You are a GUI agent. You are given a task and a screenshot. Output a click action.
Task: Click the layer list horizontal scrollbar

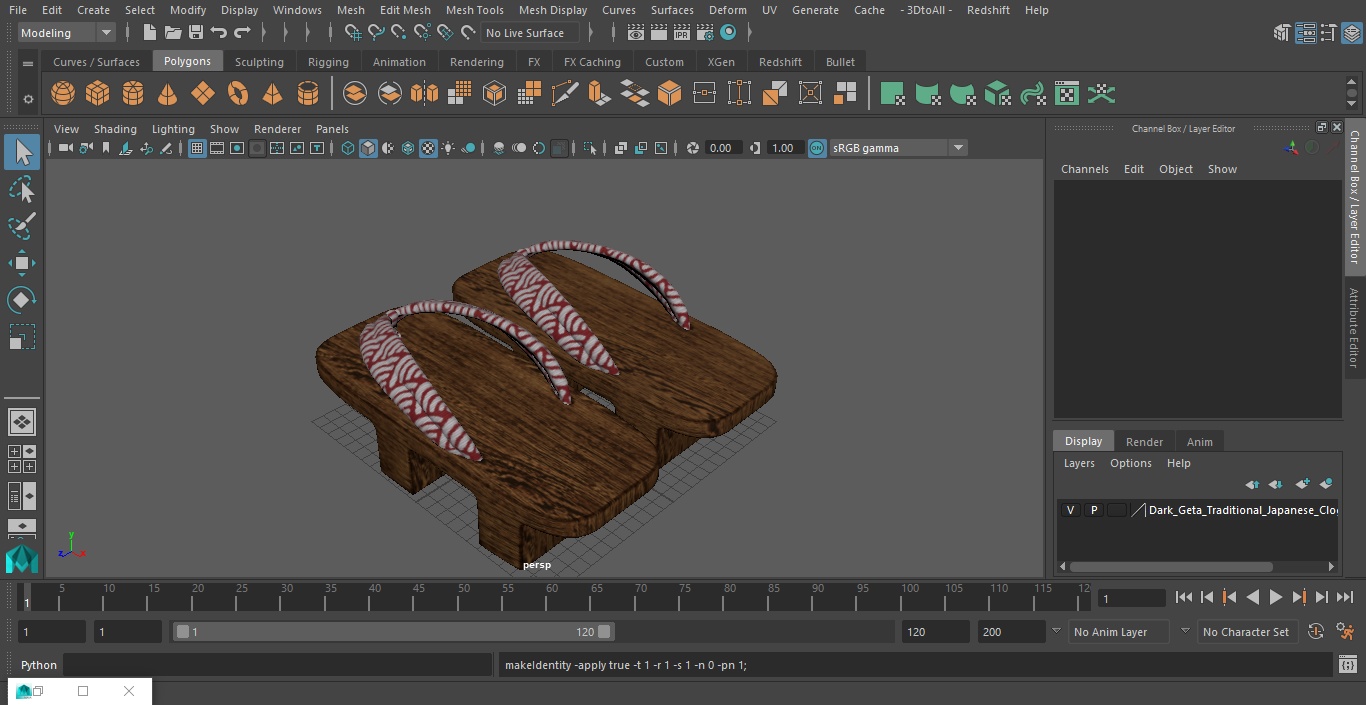click(1170, 566)
